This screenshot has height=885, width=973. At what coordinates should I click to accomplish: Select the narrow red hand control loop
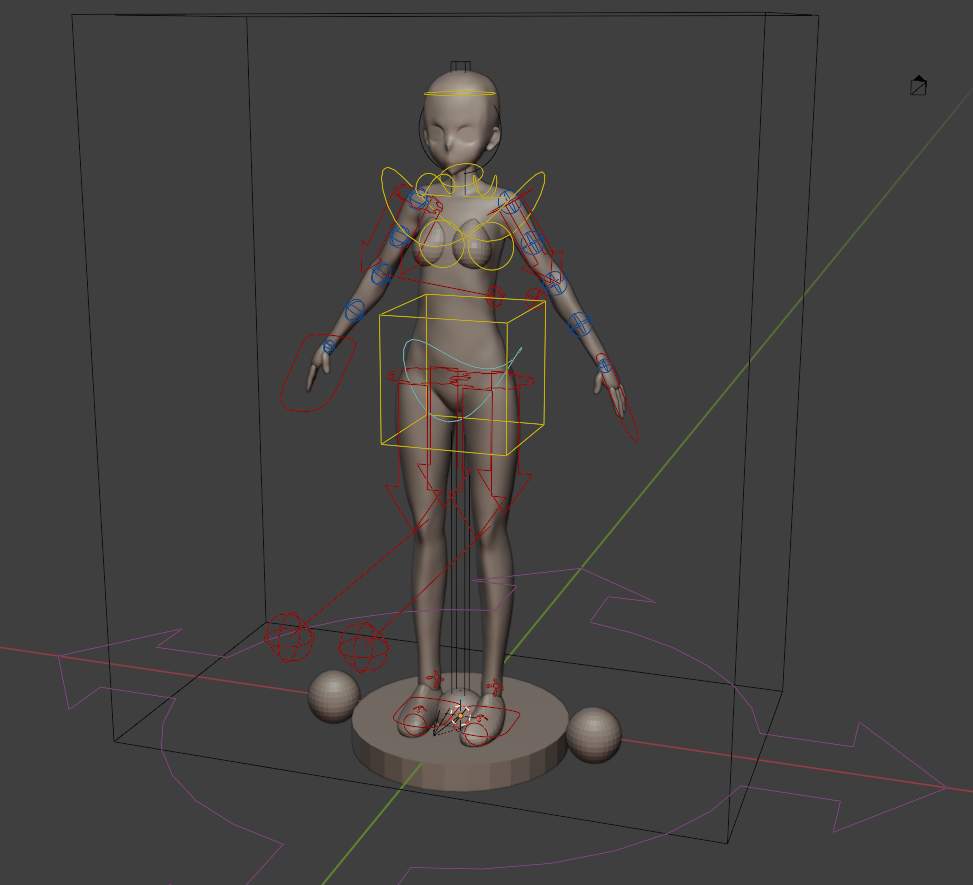point(617,397)
